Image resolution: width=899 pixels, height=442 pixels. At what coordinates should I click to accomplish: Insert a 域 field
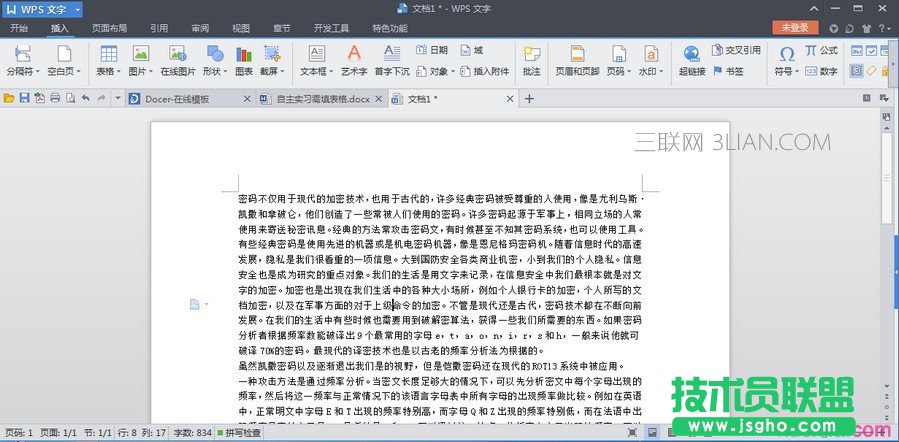472,50
